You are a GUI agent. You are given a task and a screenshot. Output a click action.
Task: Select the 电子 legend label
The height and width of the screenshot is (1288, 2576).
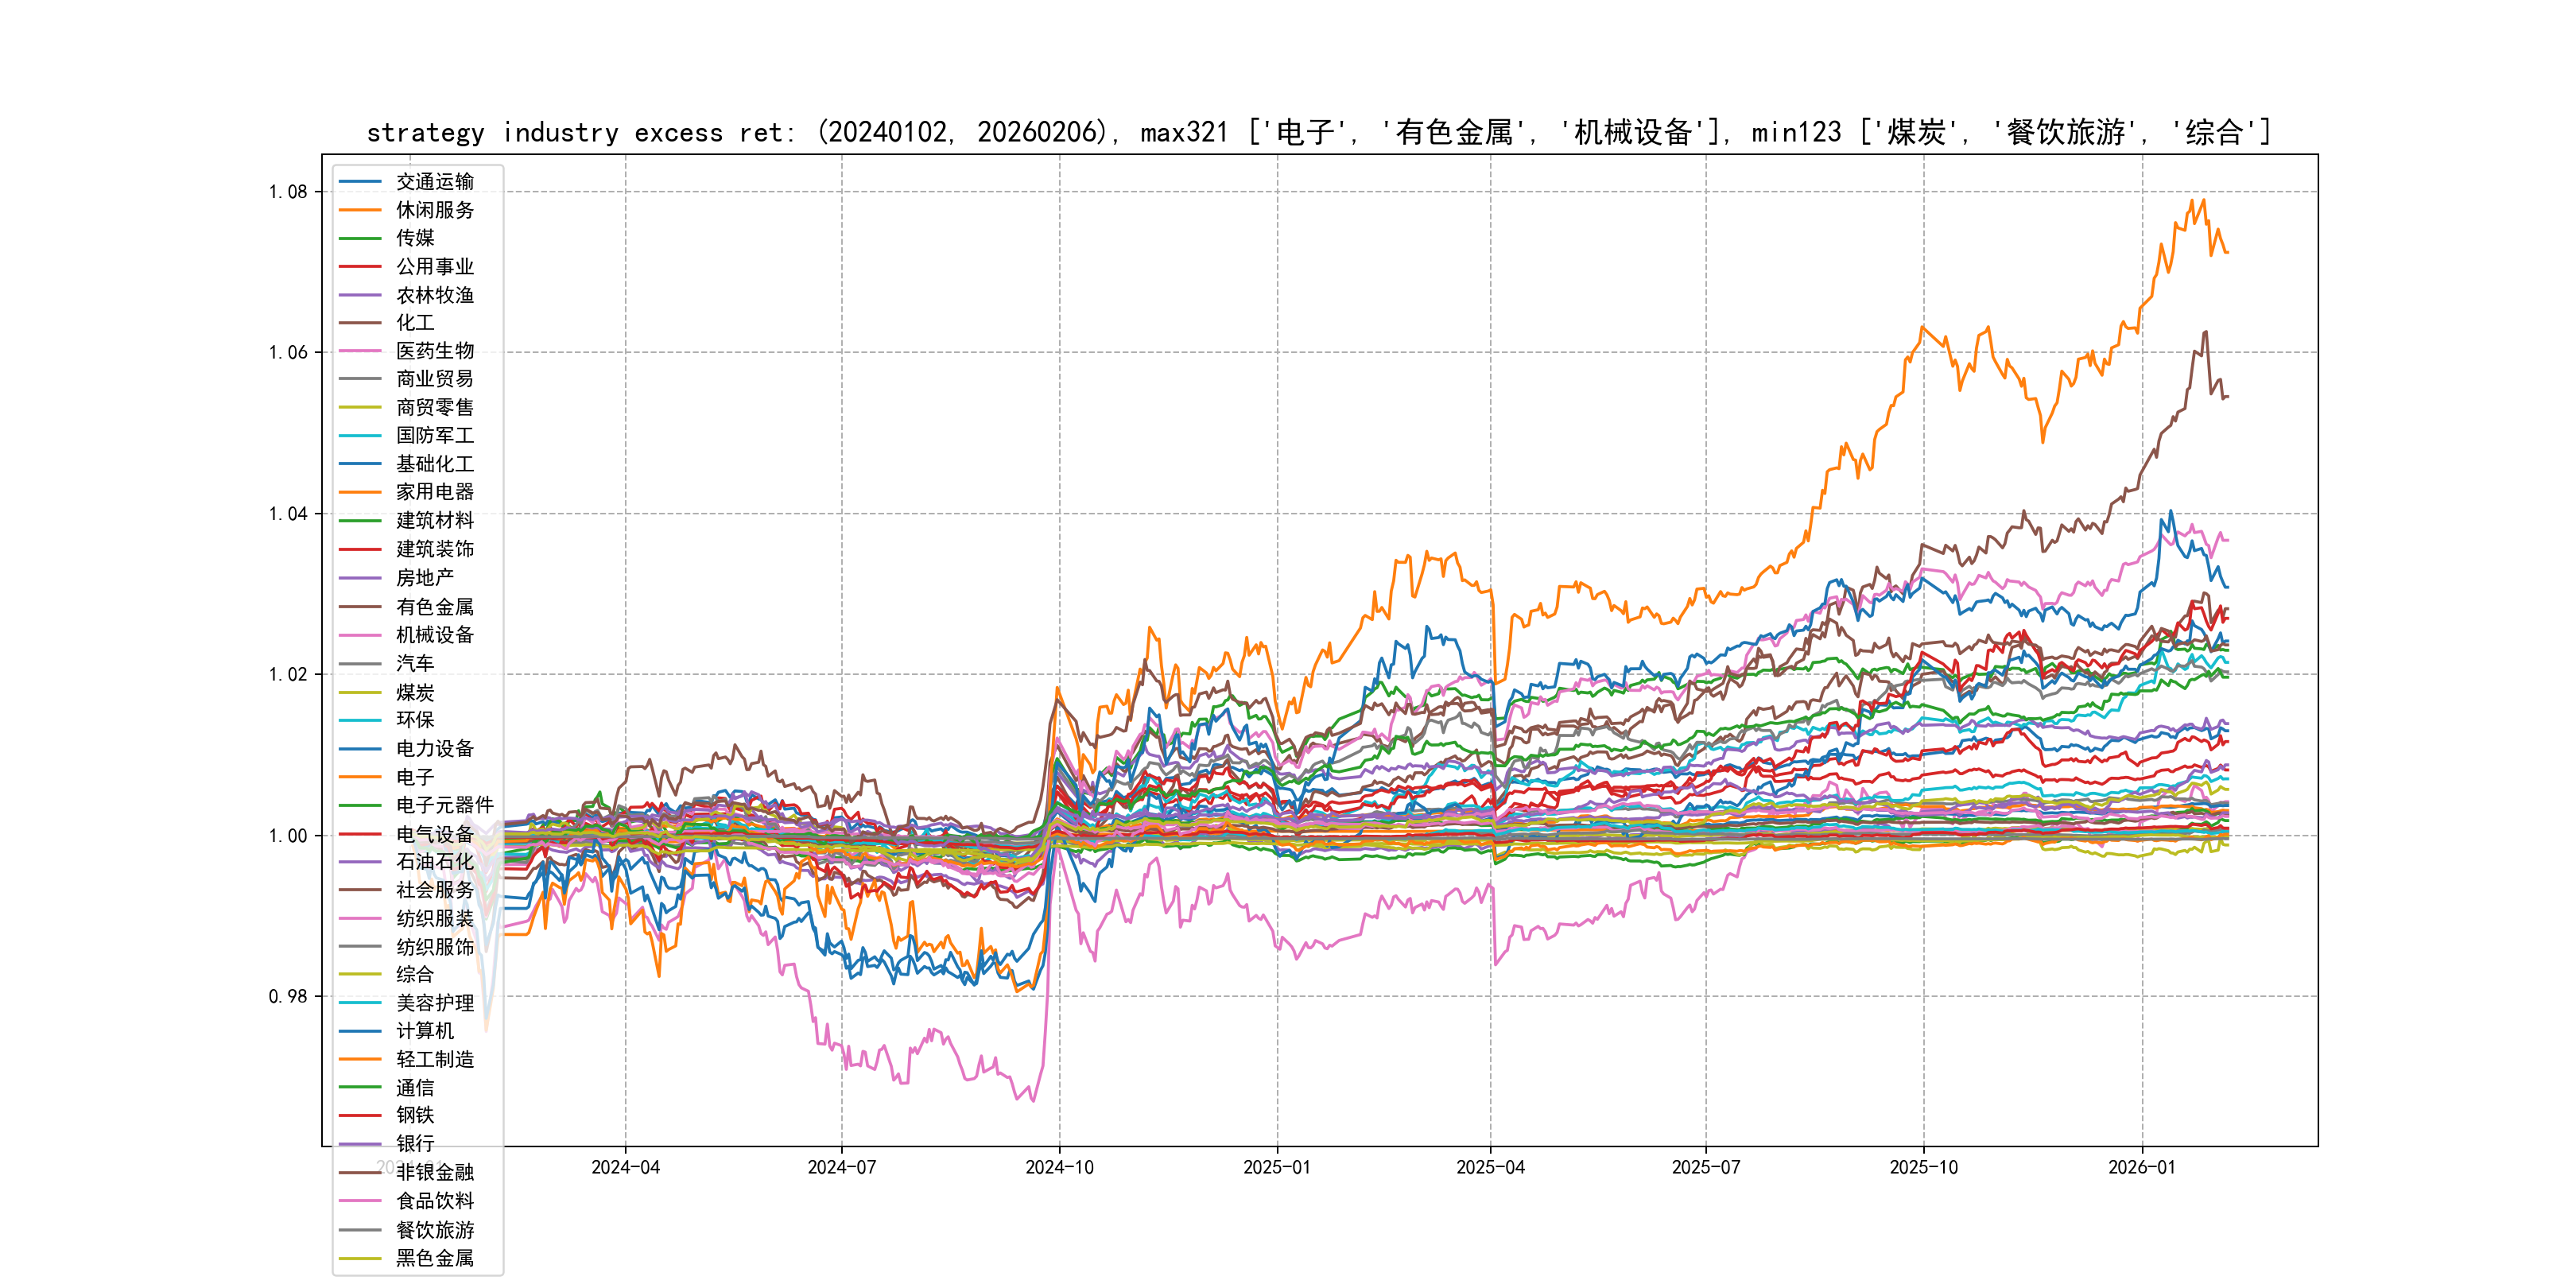pyautogui.click(x=414, y=777)
